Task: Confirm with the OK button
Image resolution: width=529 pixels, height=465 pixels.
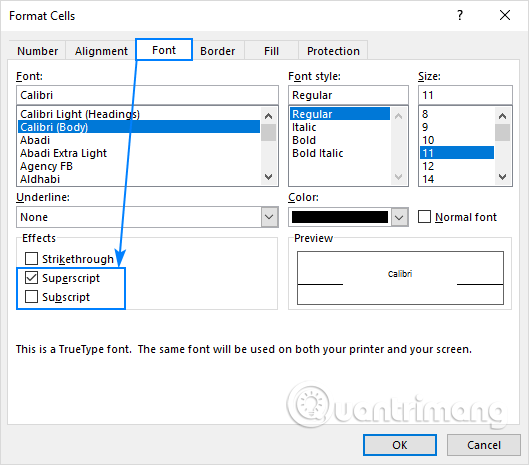Action: (400, 445)
